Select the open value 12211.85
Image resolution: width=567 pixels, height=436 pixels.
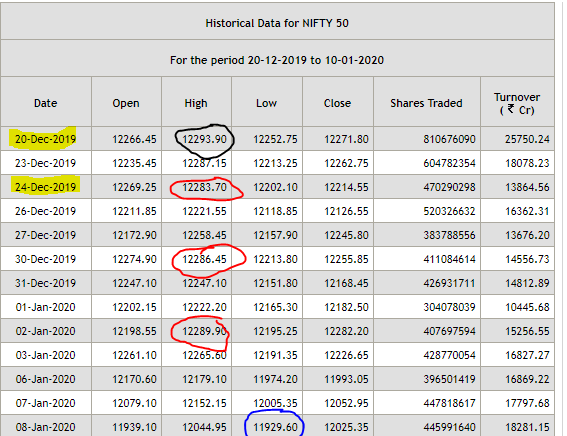point(134,211)
